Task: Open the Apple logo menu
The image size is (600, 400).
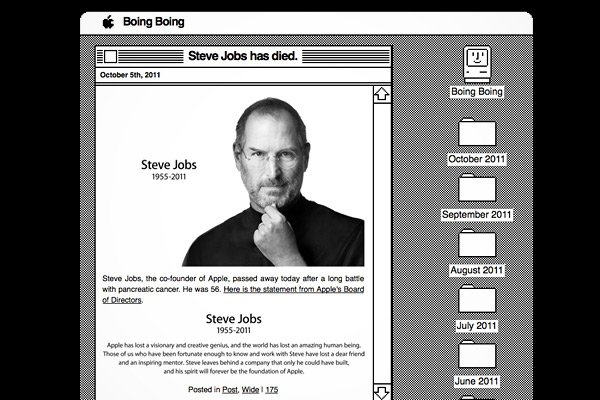Action: (108, 22)
